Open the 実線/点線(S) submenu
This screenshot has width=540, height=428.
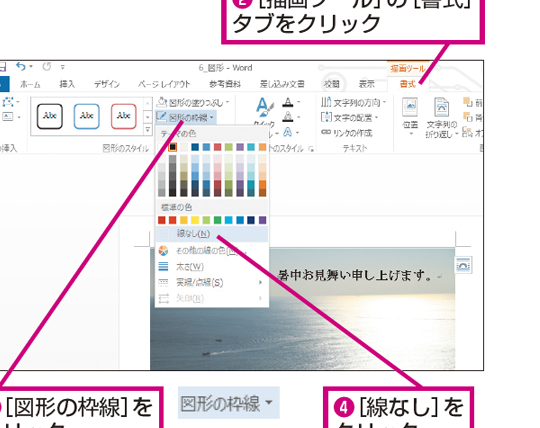(212, 283)
